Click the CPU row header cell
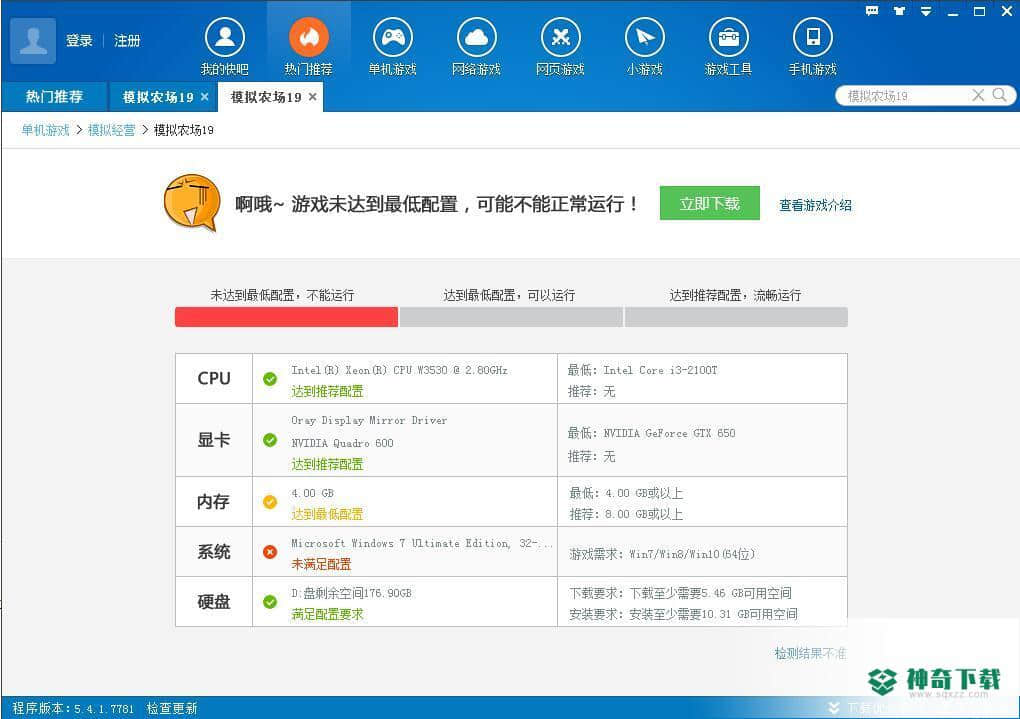This screenshot has height=719, width=1020. 214,379
